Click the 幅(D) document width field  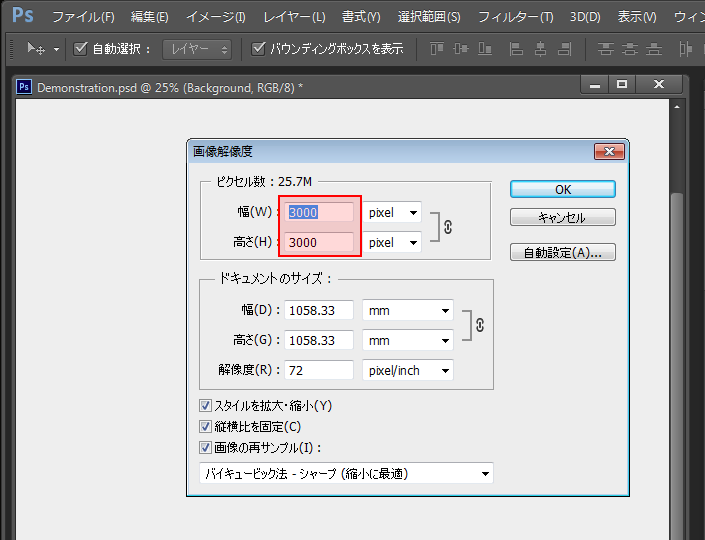tap(319, 310)
